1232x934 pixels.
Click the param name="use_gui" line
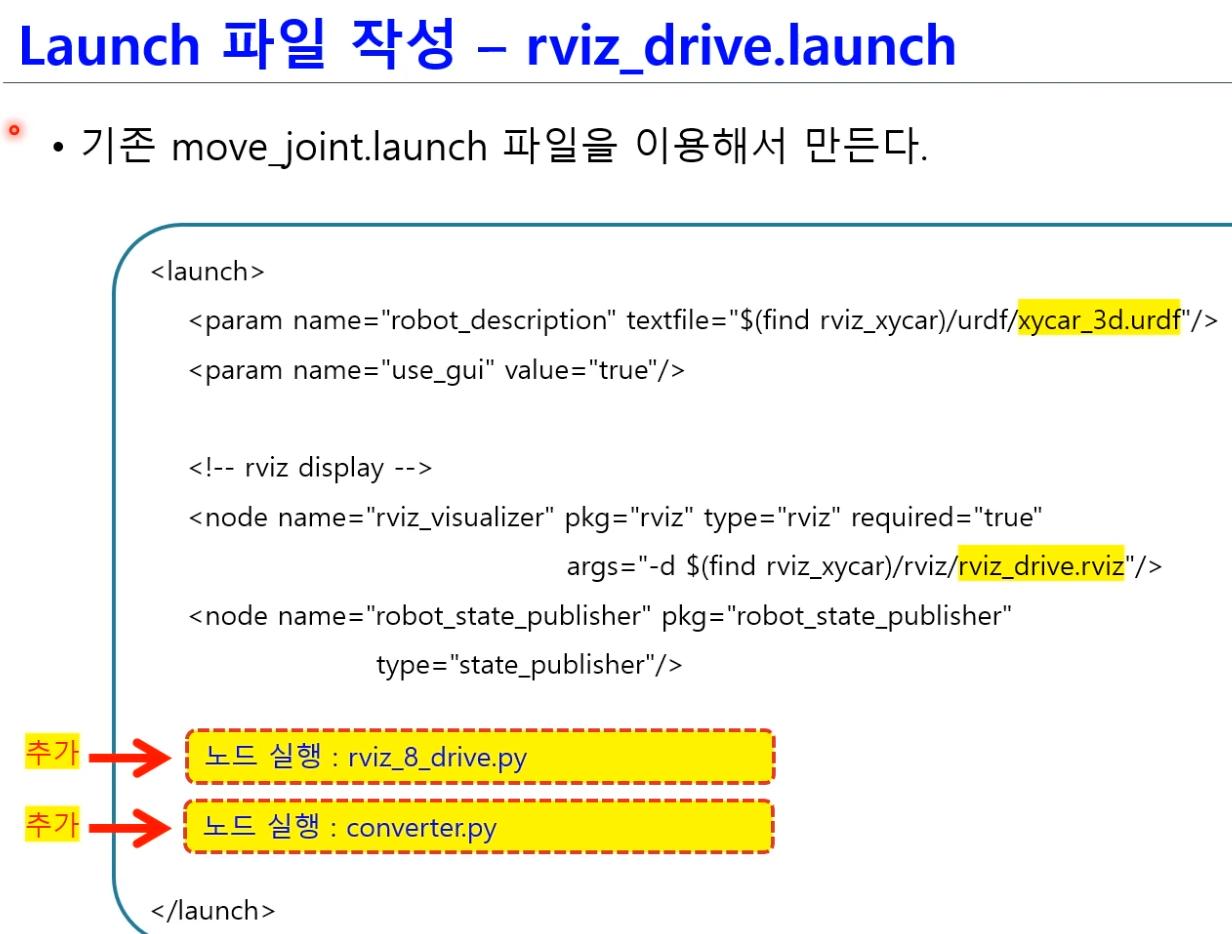point(437,370)
